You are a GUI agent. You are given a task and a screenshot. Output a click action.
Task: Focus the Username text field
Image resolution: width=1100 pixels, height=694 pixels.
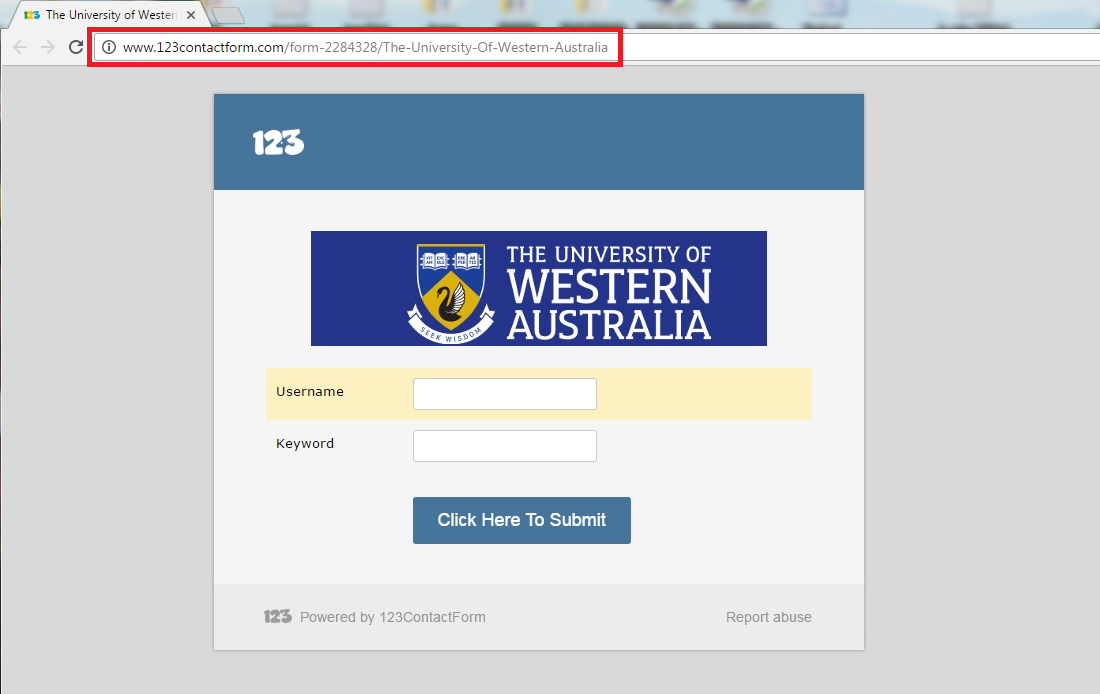504,394
